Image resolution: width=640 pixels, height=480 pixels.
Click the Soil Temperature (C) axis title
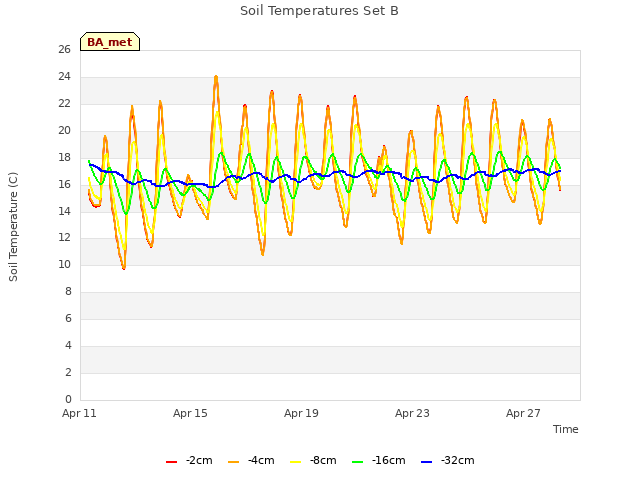(13, 227)
